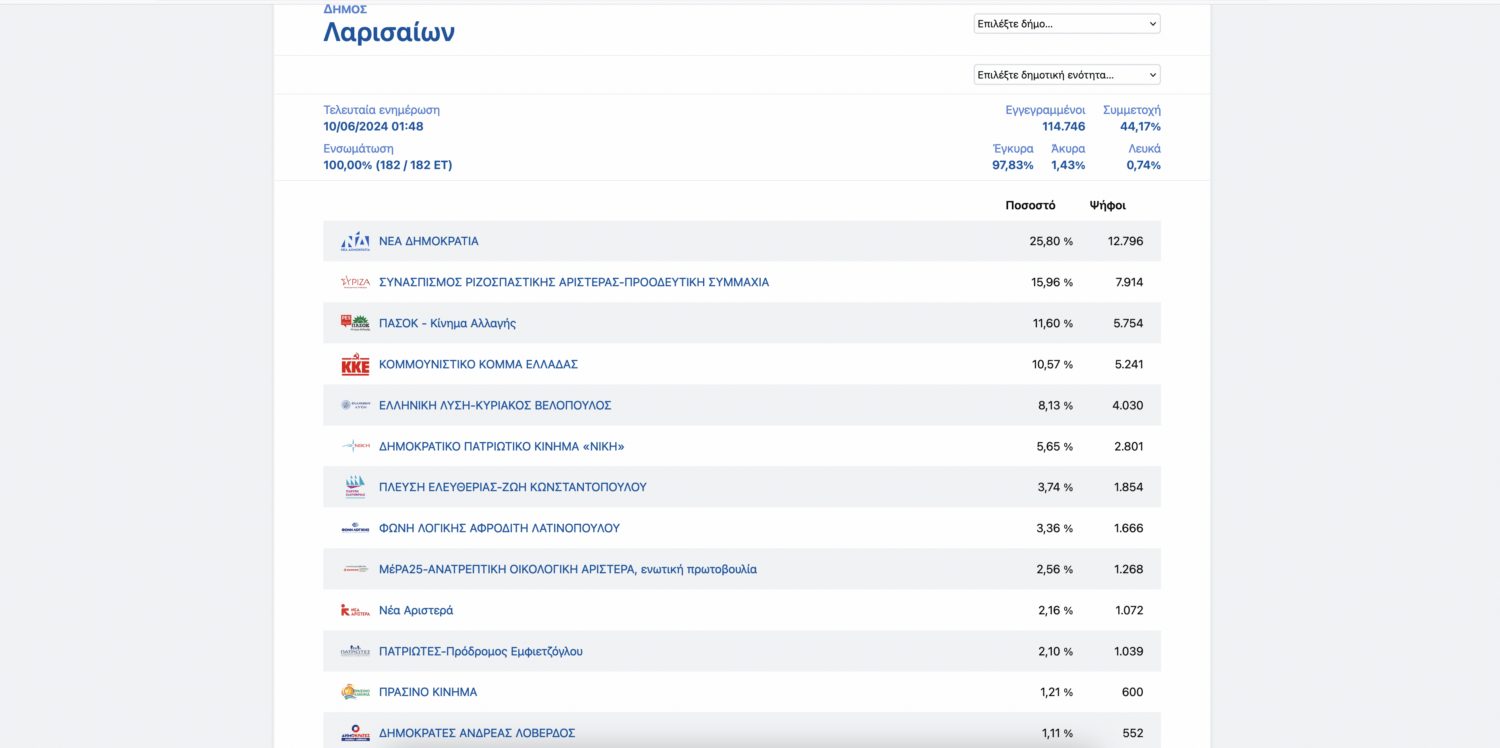Click the Πλεύση Ελευθερίας party logo

[x=355, y=487]
